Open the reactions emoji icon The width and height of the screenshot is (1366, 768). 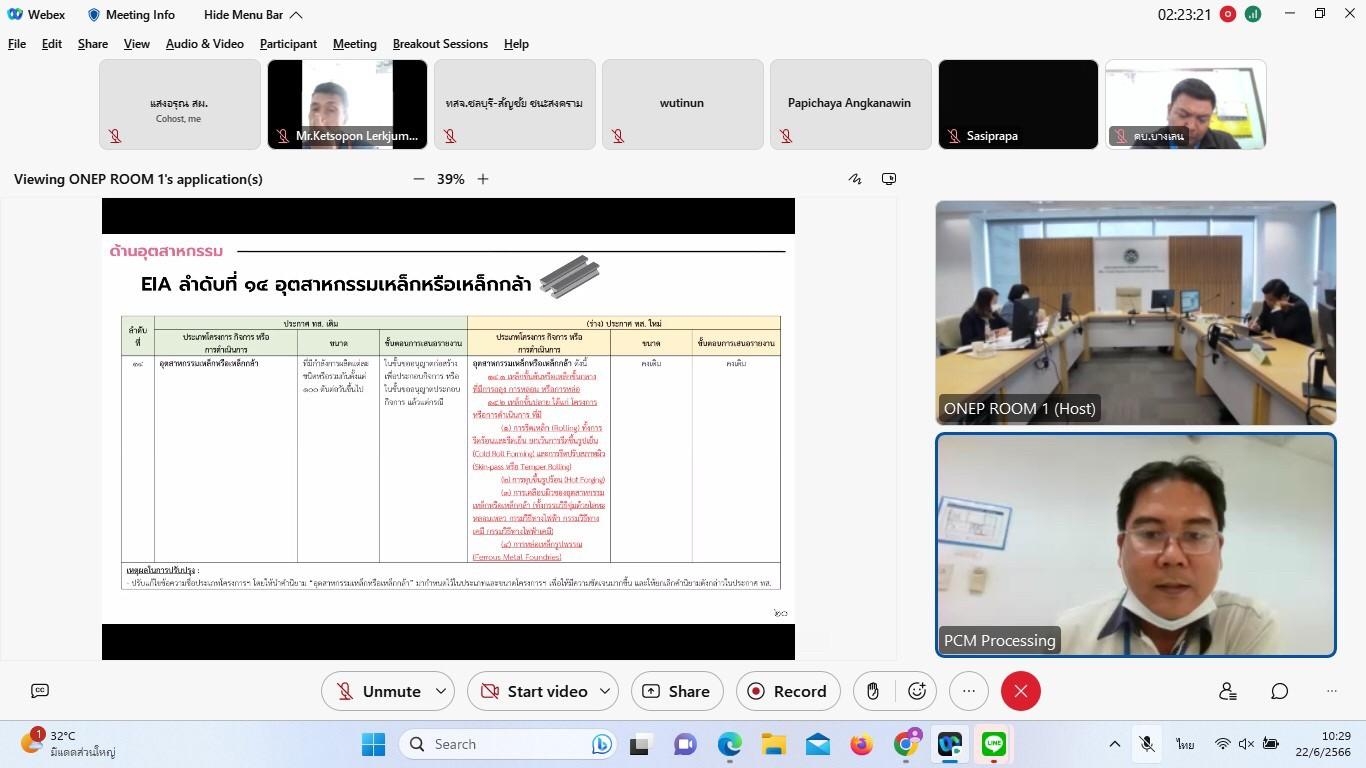[916, 691]
